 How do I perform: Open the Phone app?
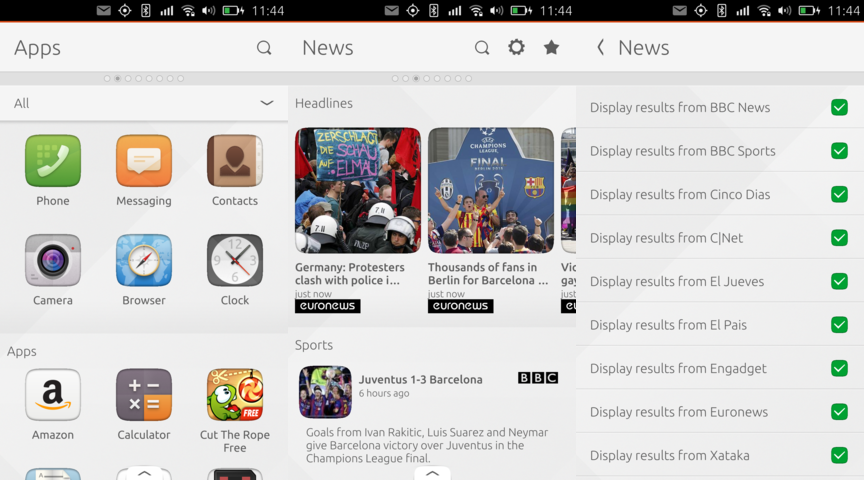coord(53,161)
